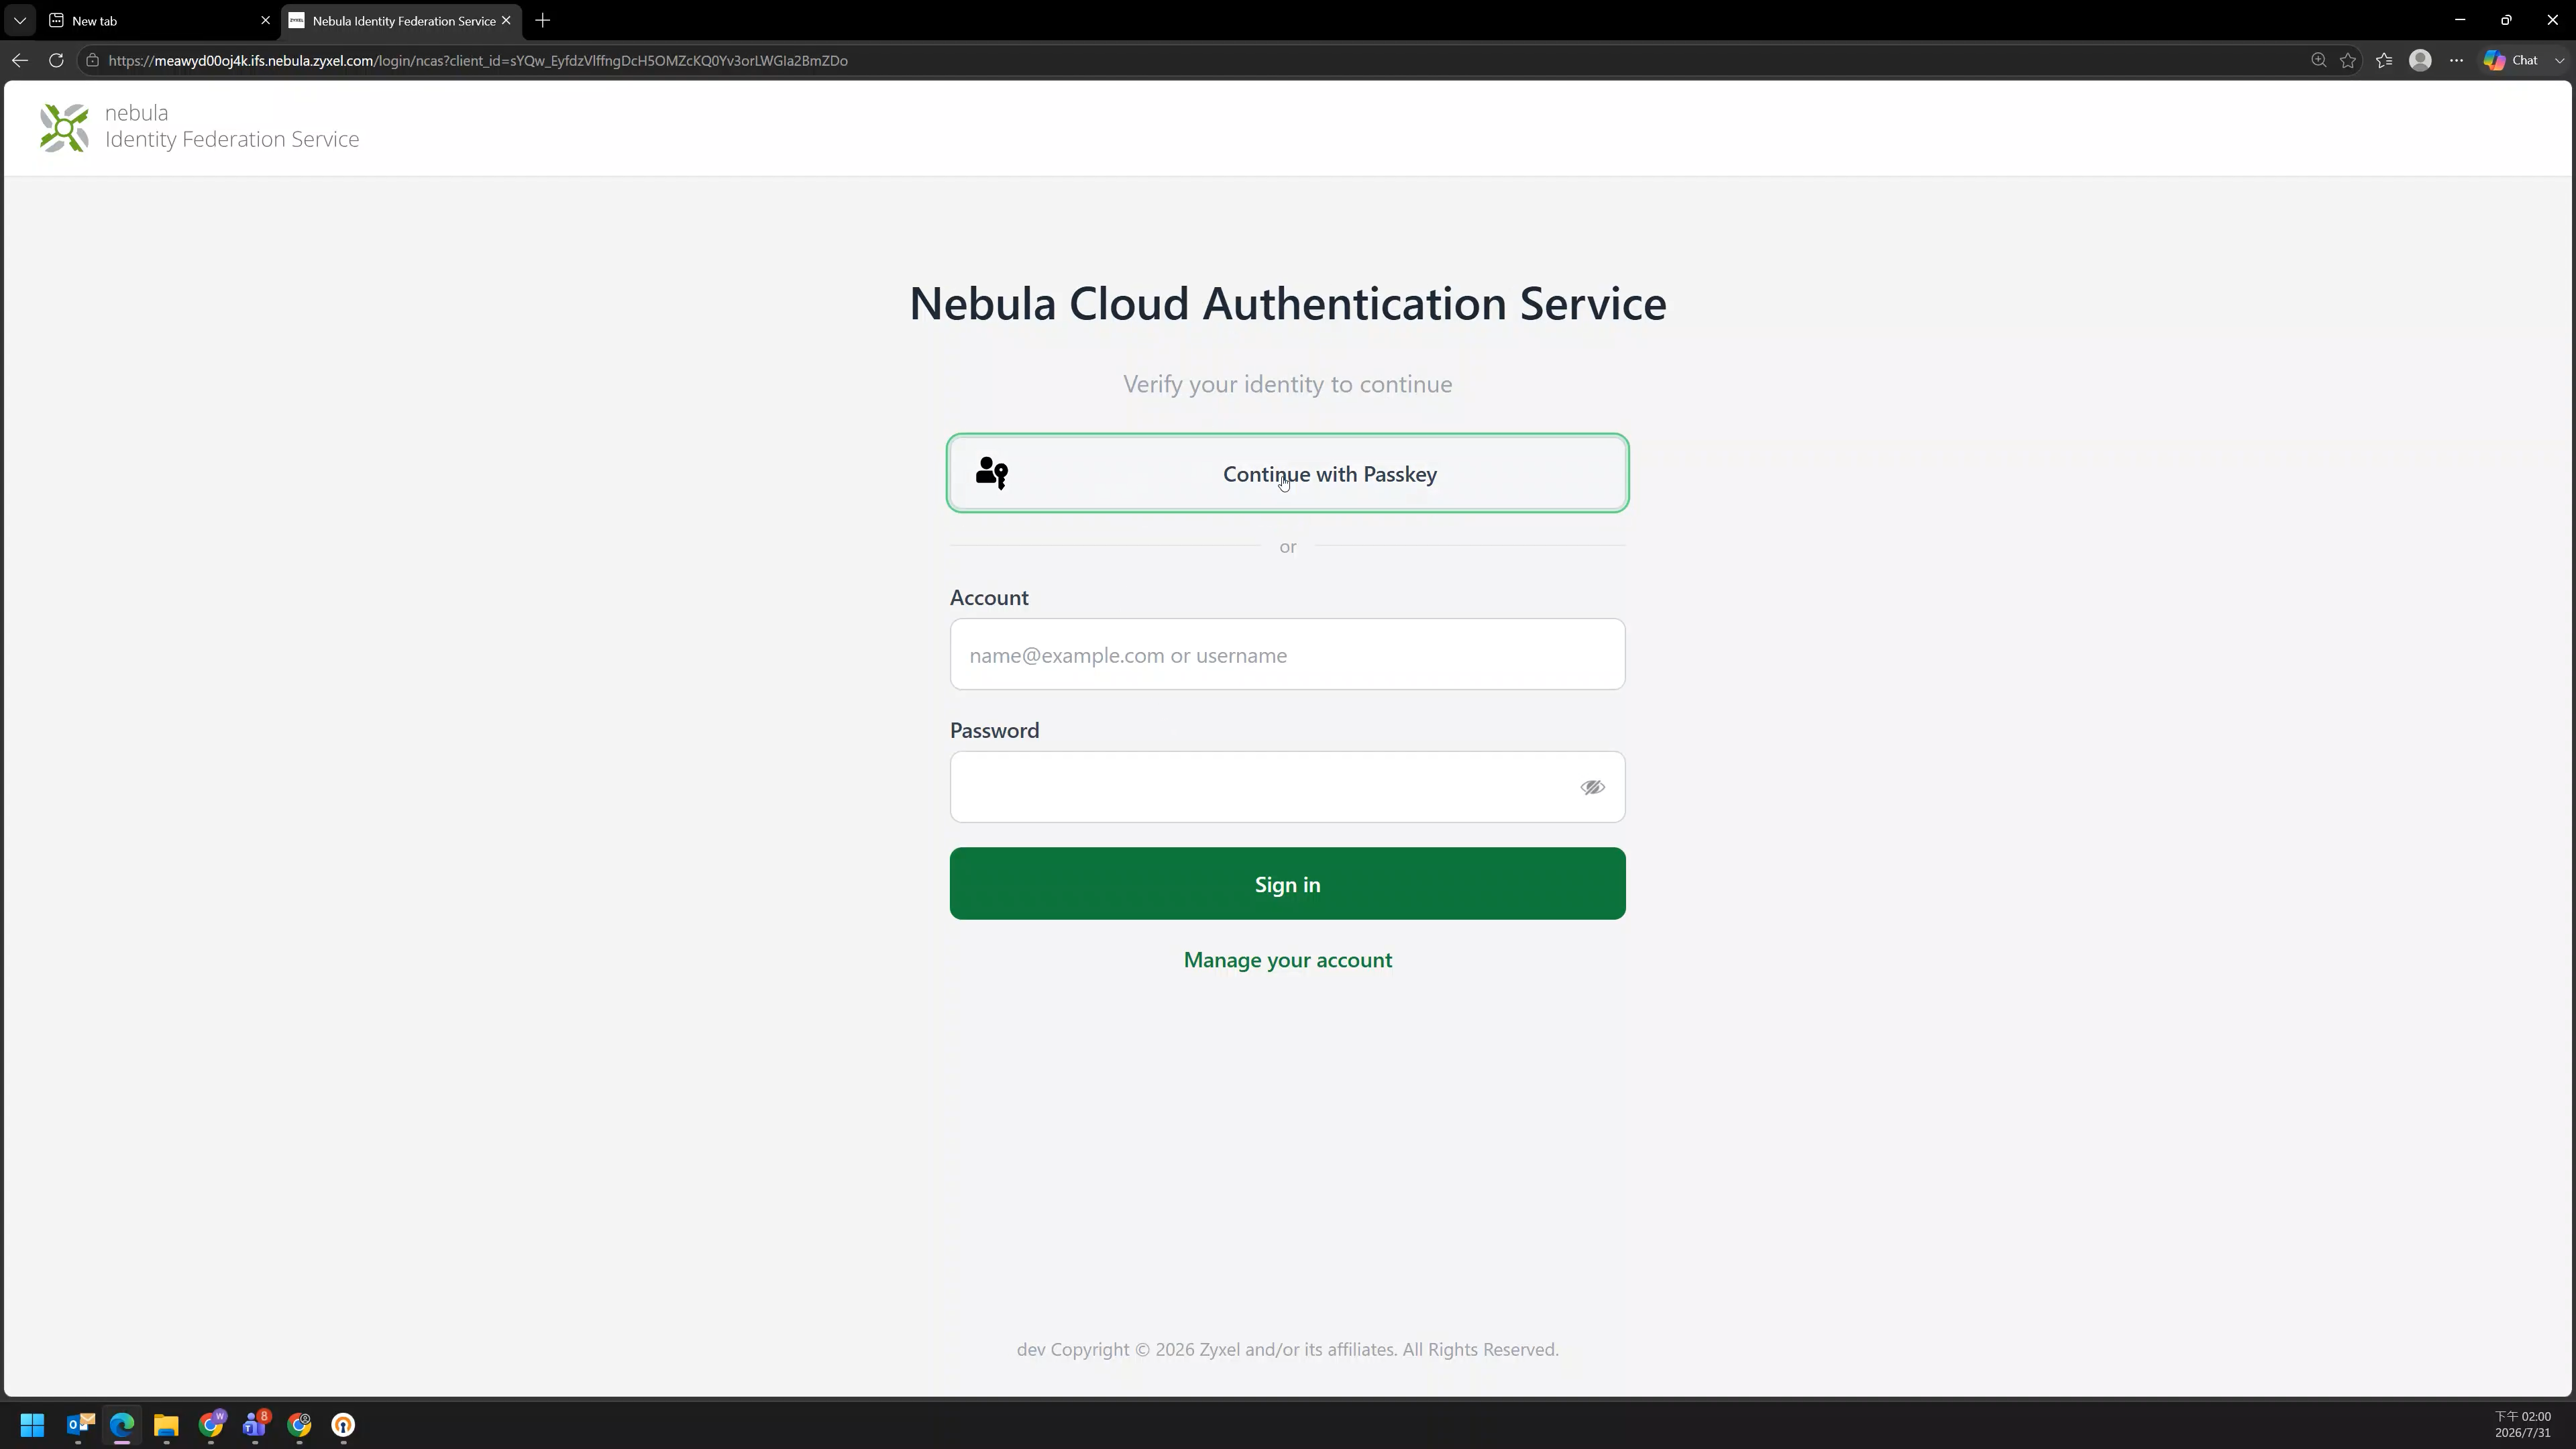This screenshot has width=2576, height=1449.
Task: Open Chrome with the person profile badge
Action: click(299, 1425)
